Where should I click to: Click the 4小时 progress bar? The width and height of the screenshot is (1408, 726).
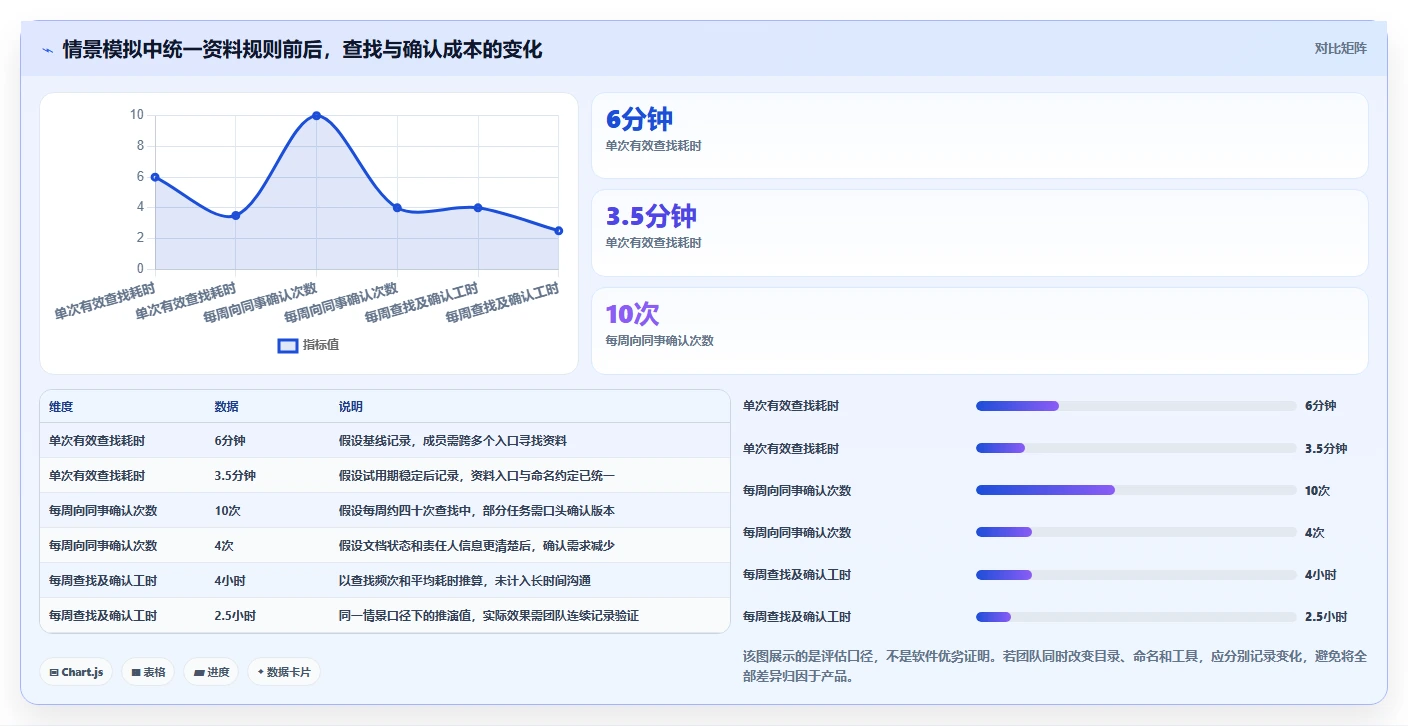(1136, 574)
